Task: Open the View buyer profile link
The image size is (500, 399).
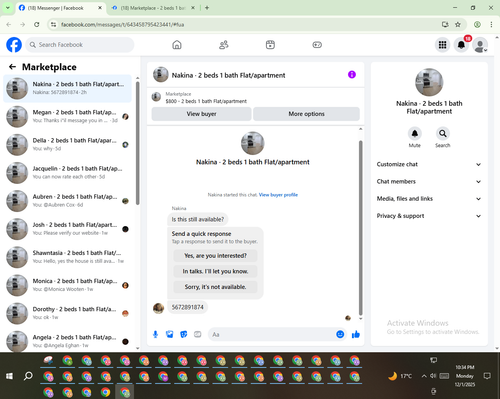Action: (x=278, y=195)
